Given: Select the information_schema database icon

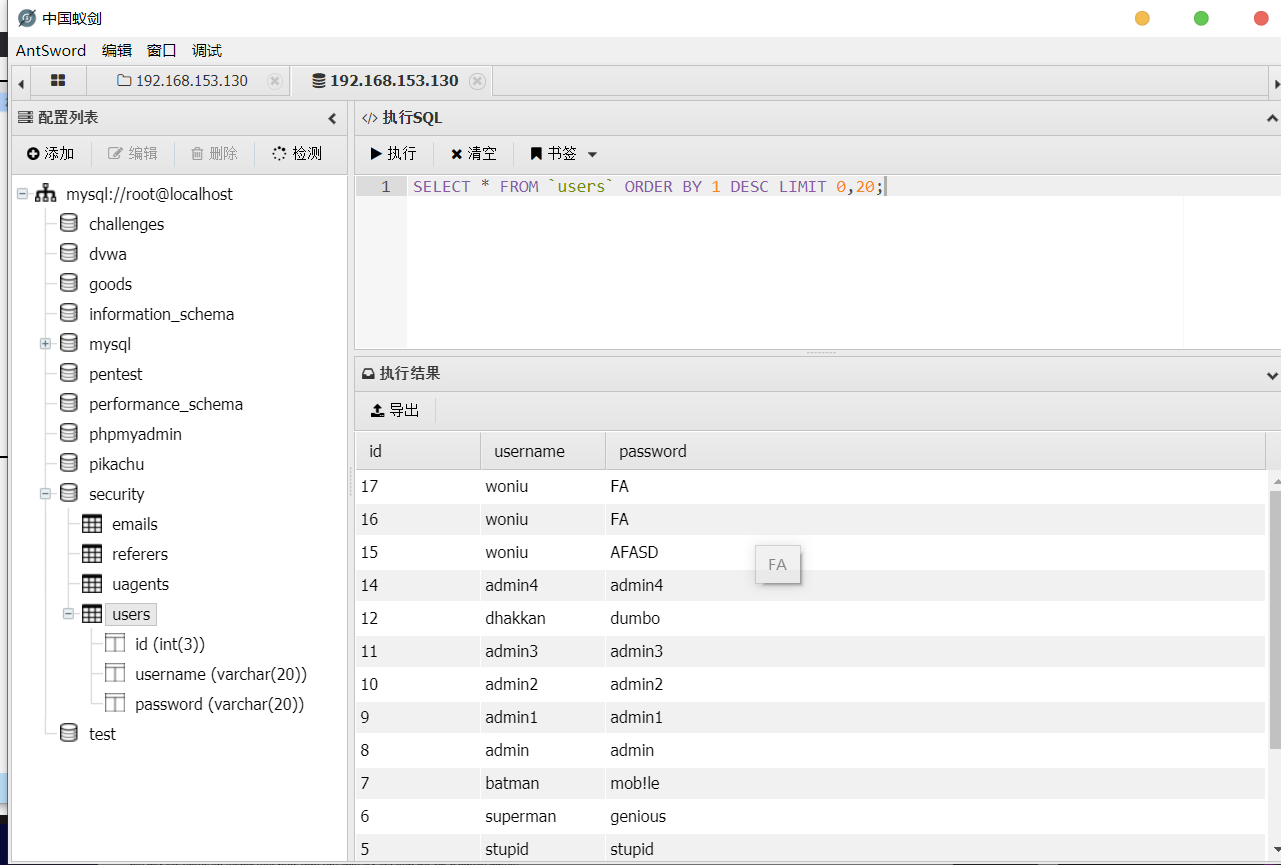Looking at the screenshot, I should click(69, 314).
